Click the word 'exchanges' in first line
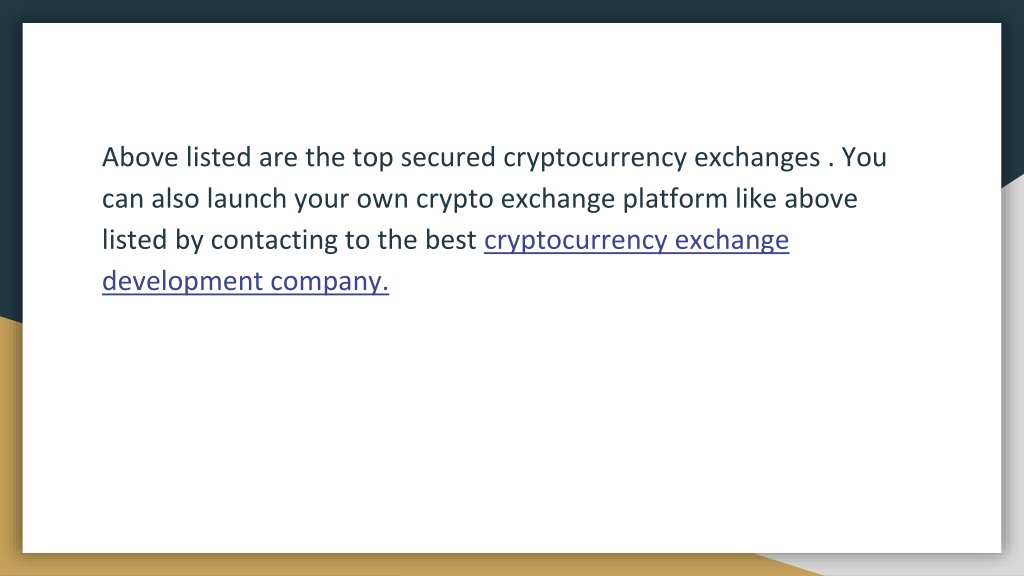Image resolution: width=1024 pixels, height=576 pixels. click(757, 159)
